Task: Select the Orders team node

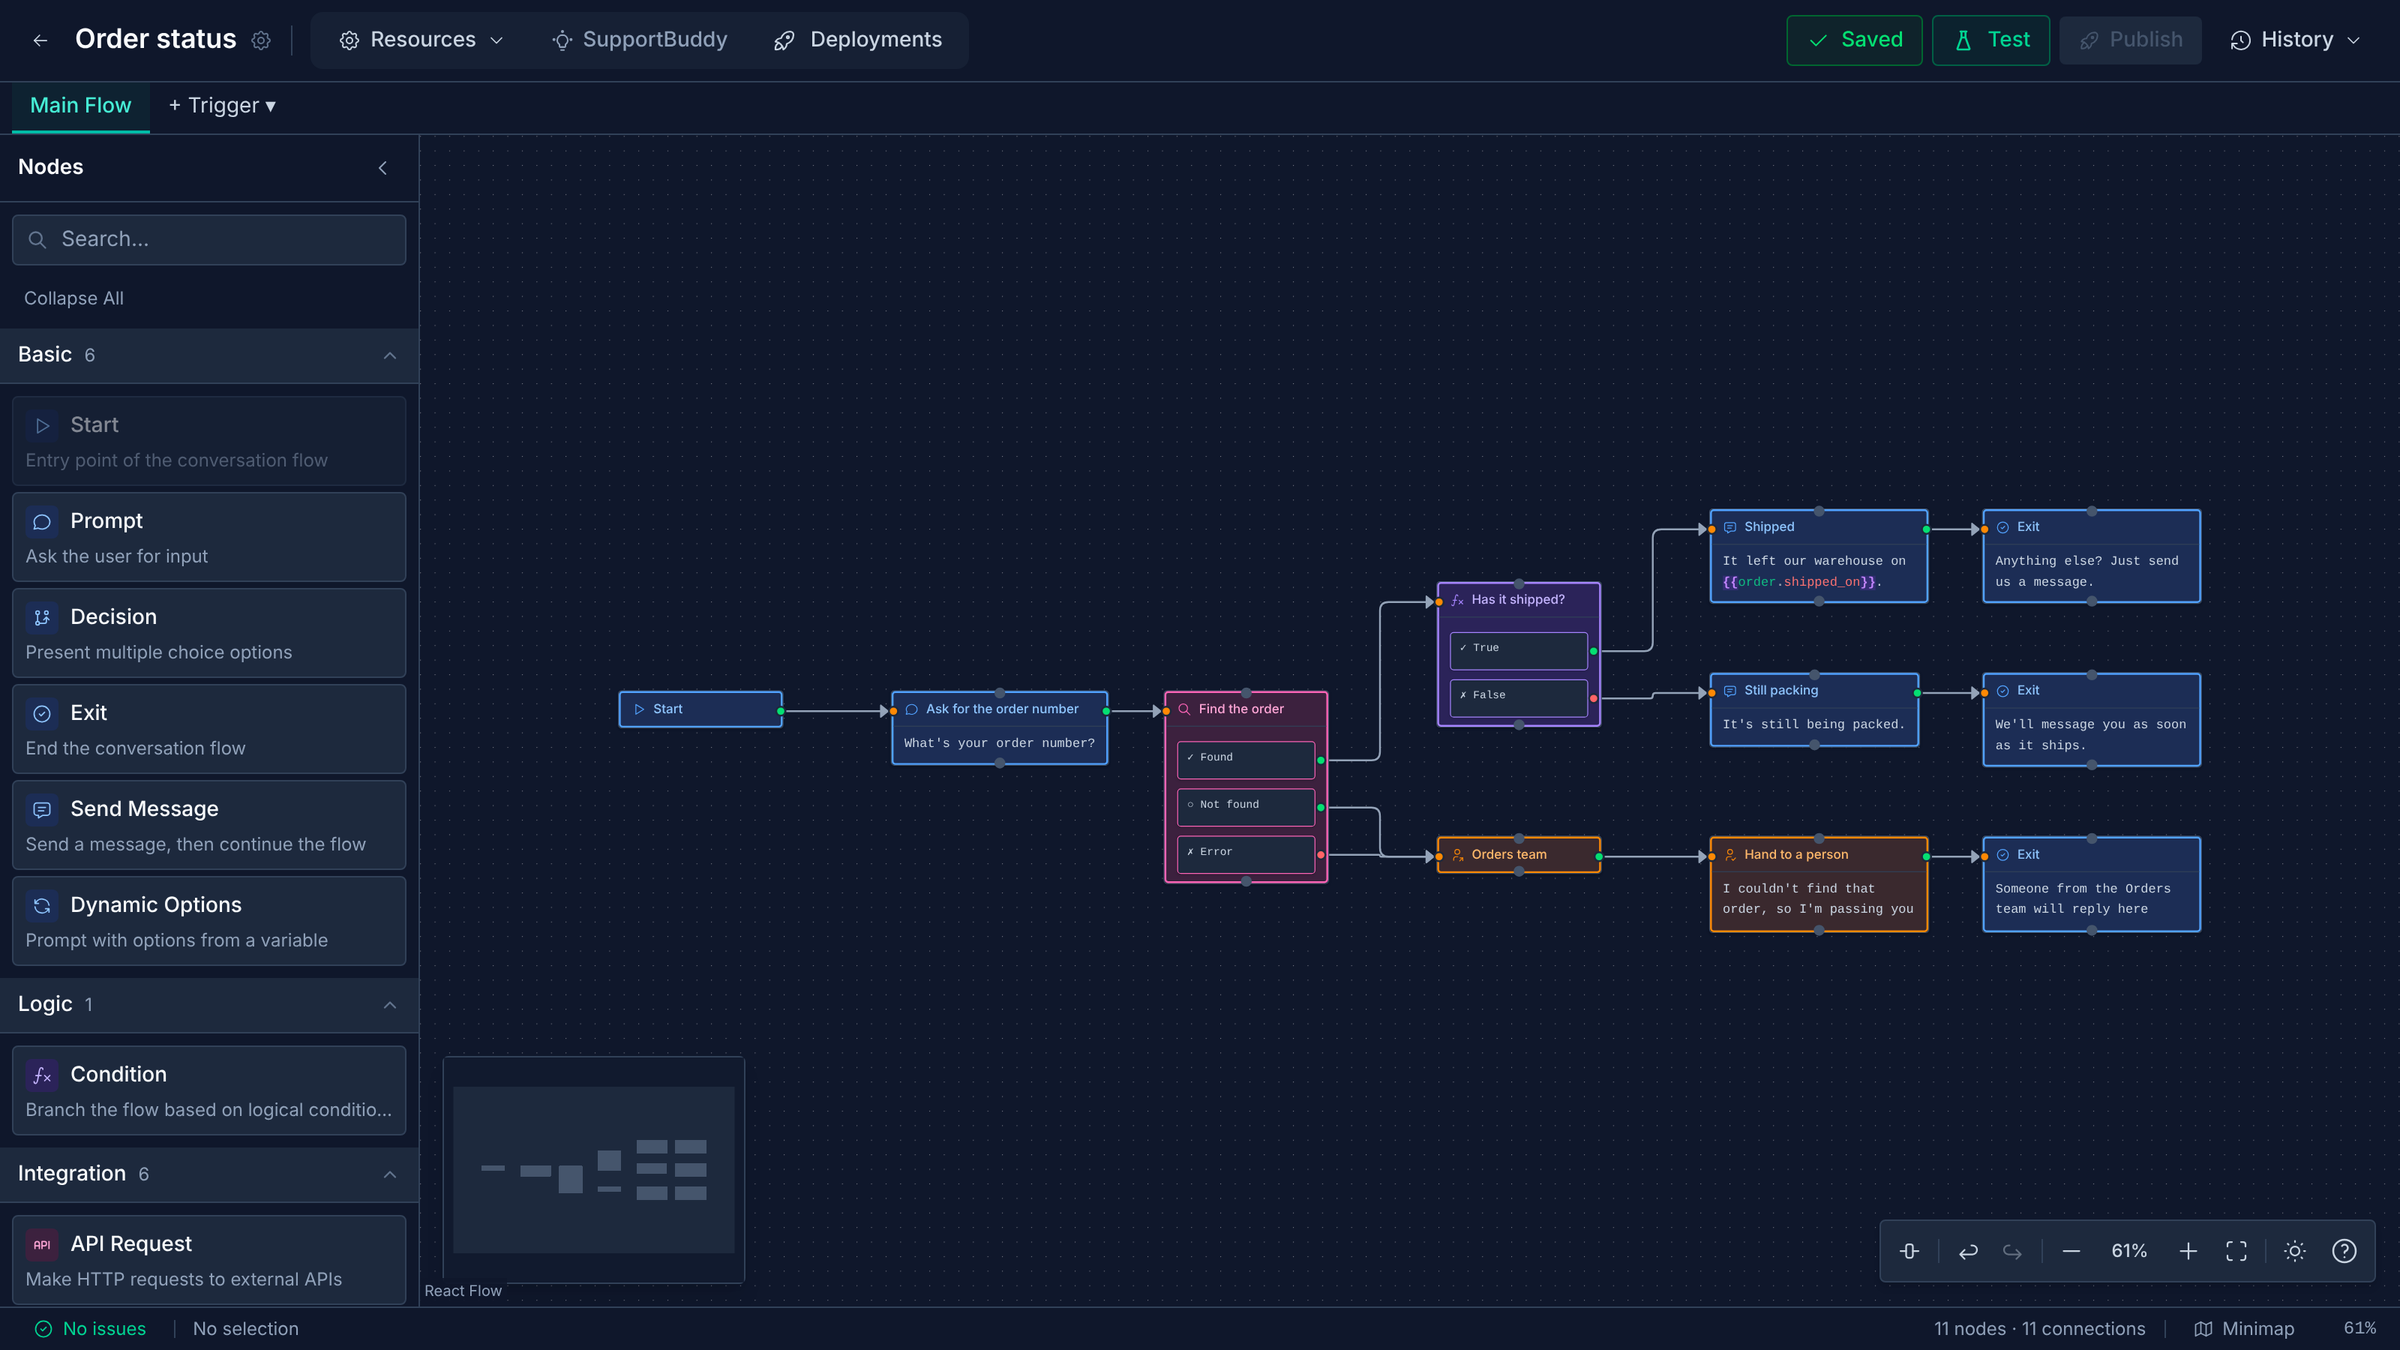Action: (x=1519, y=855)
